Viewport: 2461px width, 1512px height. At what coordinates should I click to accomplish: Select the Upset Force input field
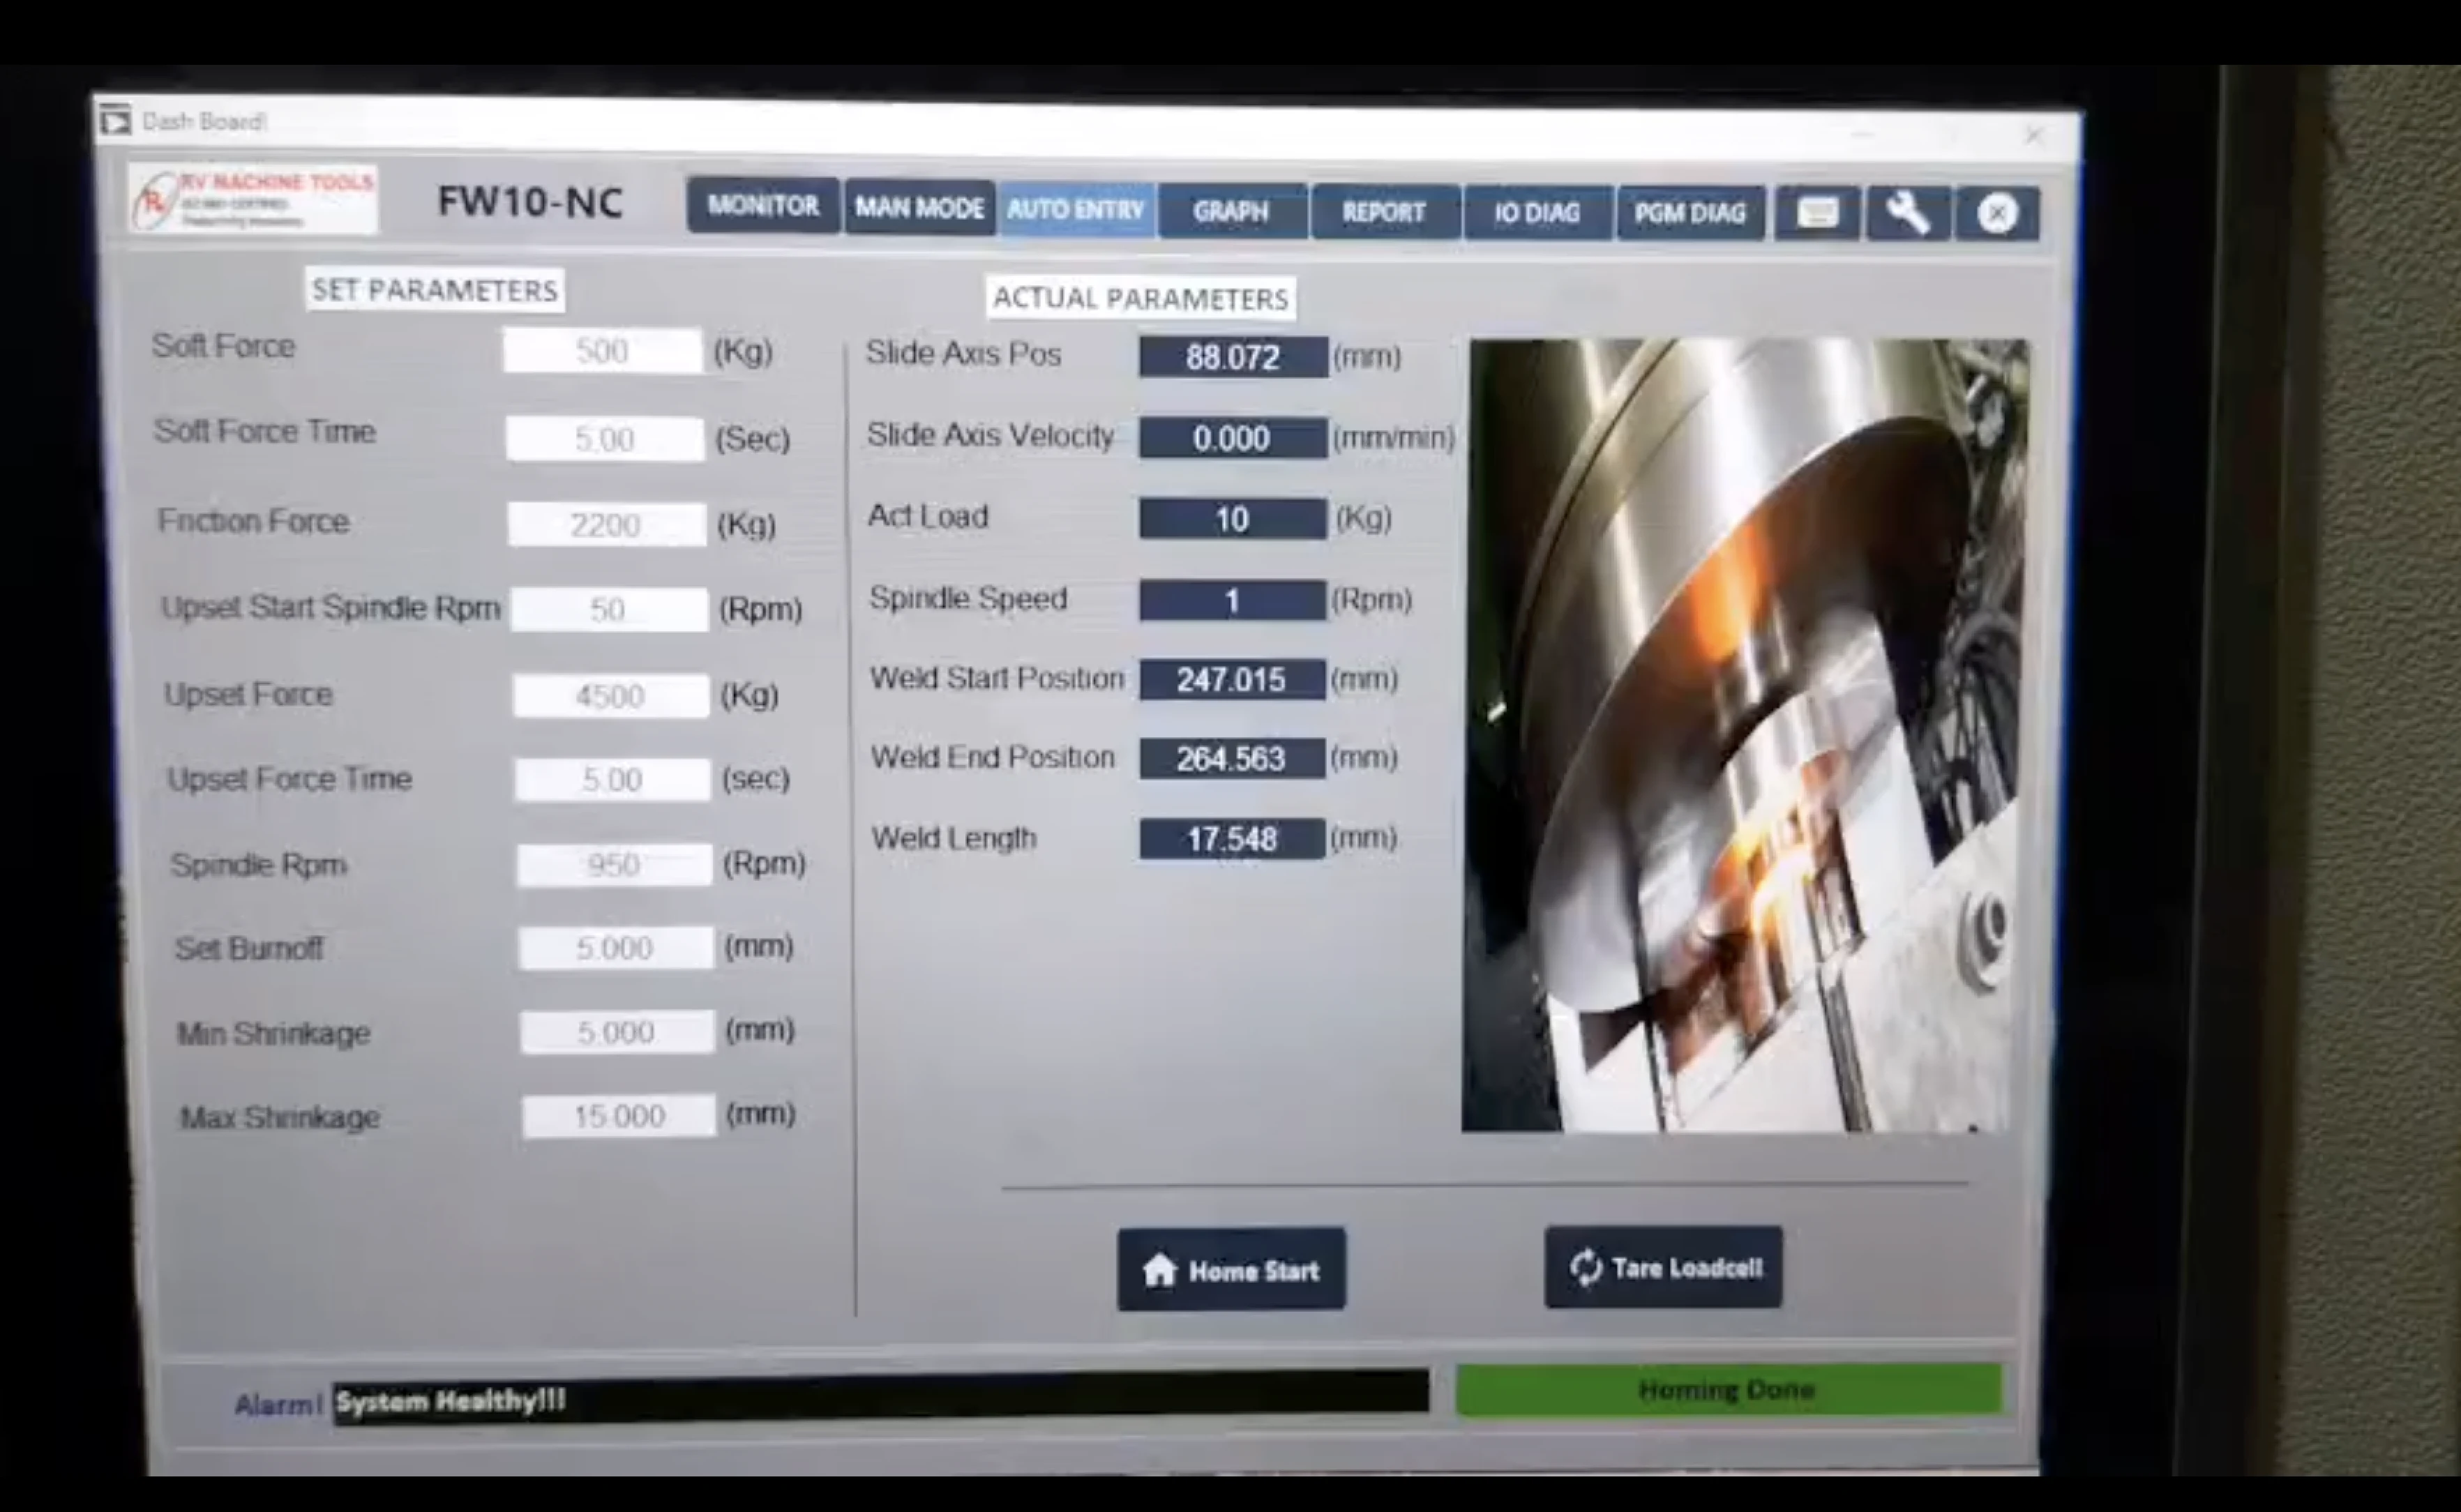pos(610,696)
